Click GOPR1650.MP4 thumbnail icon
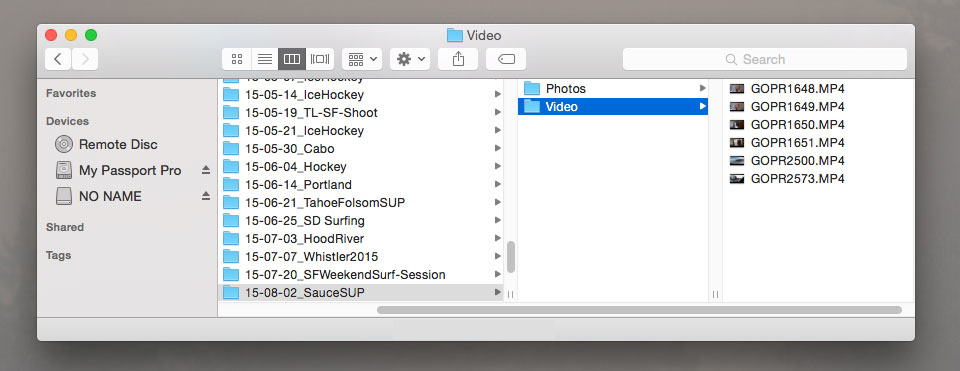Screen dimensions: 960x371 tap(737, 125)
